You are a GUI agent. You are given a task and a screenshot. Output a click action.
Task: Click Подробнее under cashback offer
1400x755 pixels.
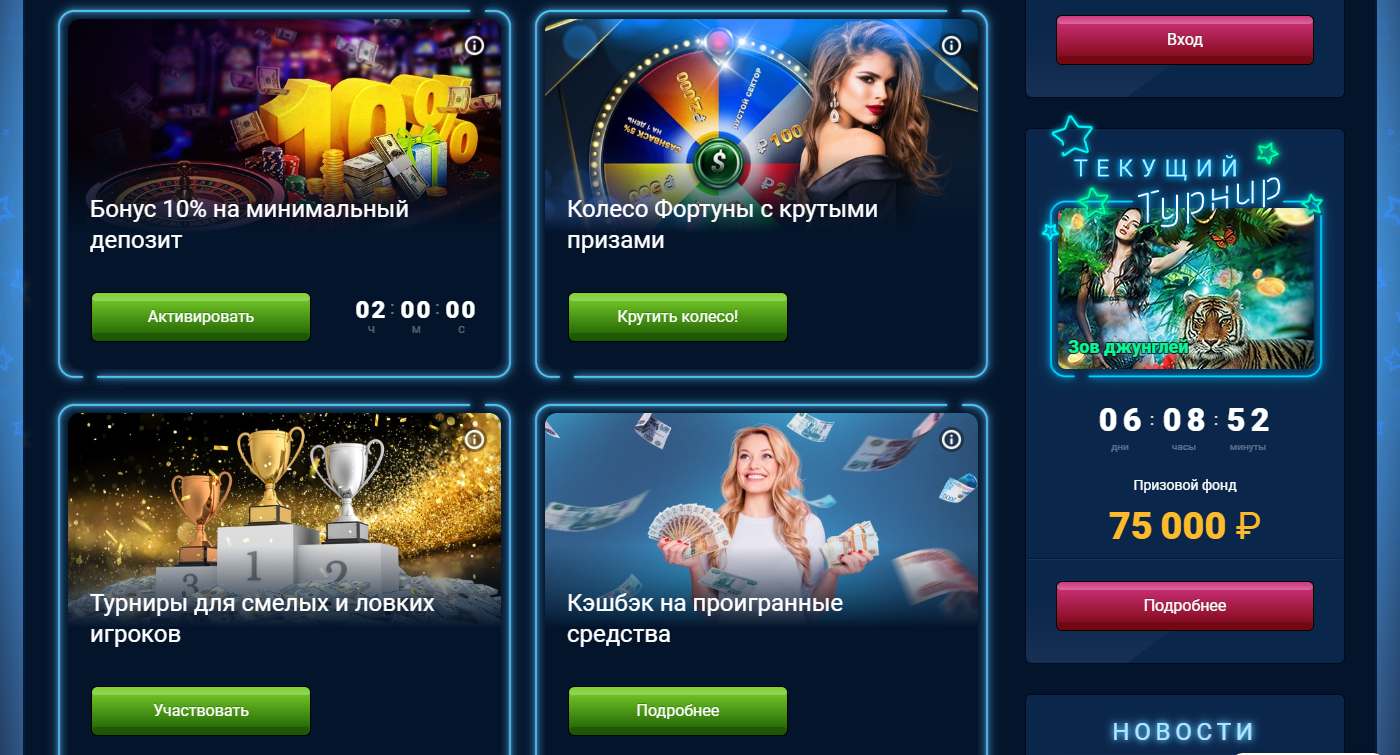tap(678, 711)
